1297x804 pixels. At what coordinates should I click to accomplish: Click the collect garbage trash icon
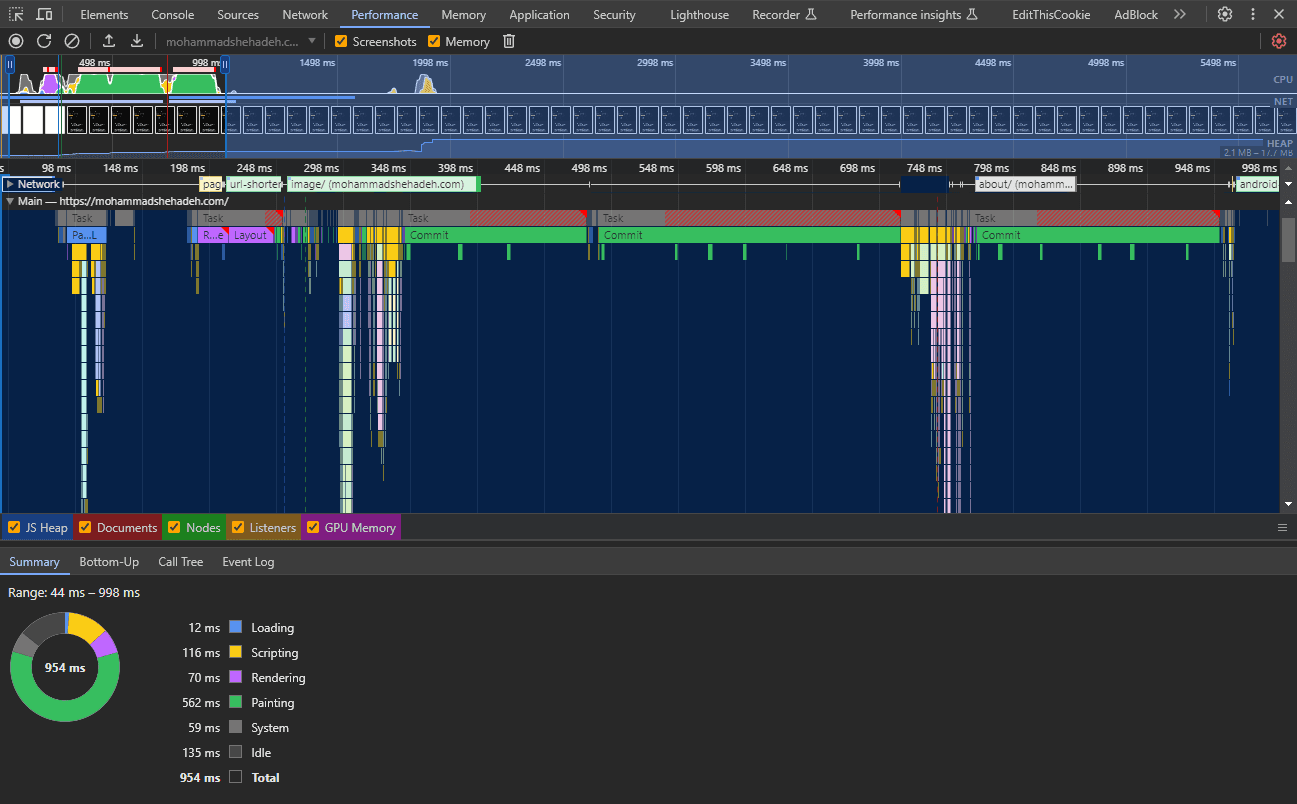pos(509,41)
